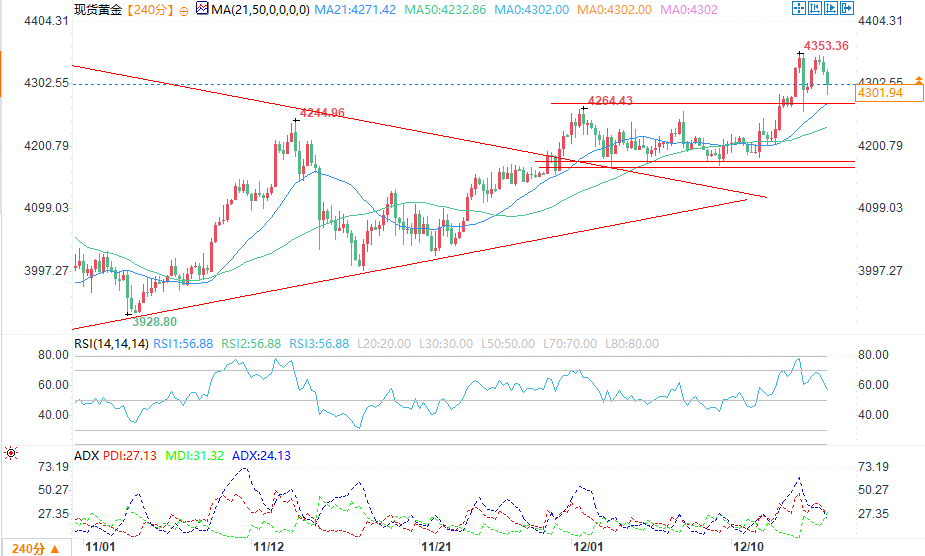Click the 80.00 label on the right RSI axis
The image size is (925, 556).
(873, 355)
